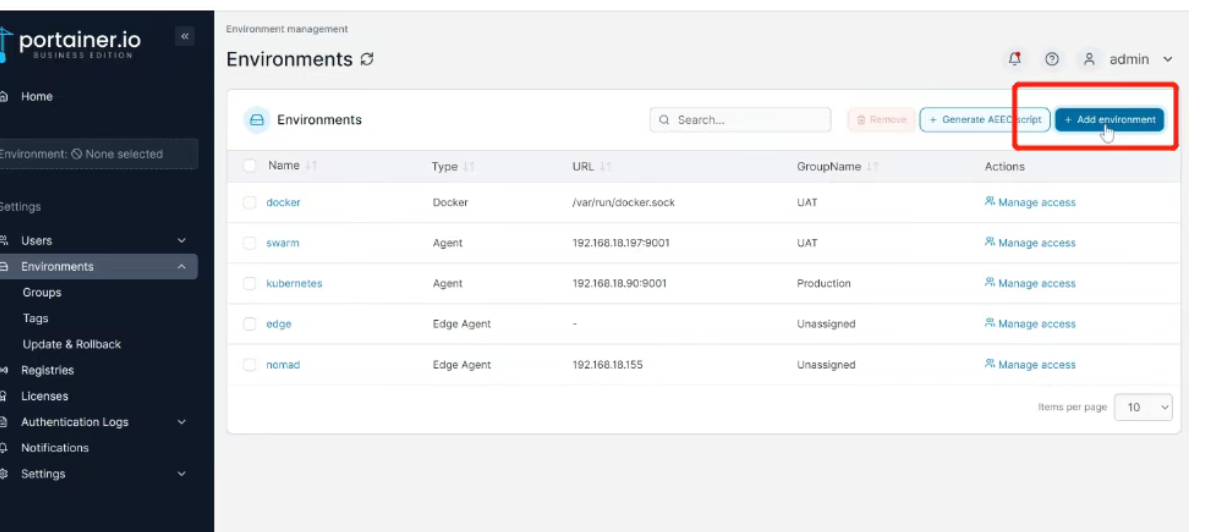Open the notifications bell icon
The width and height of the screenshot is (1229, 532).
click(x=1015, y=60)
